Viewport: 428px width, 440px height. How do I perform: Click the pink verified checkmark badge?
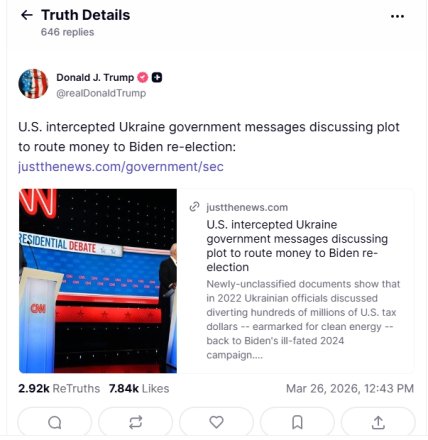pos(143,77)
